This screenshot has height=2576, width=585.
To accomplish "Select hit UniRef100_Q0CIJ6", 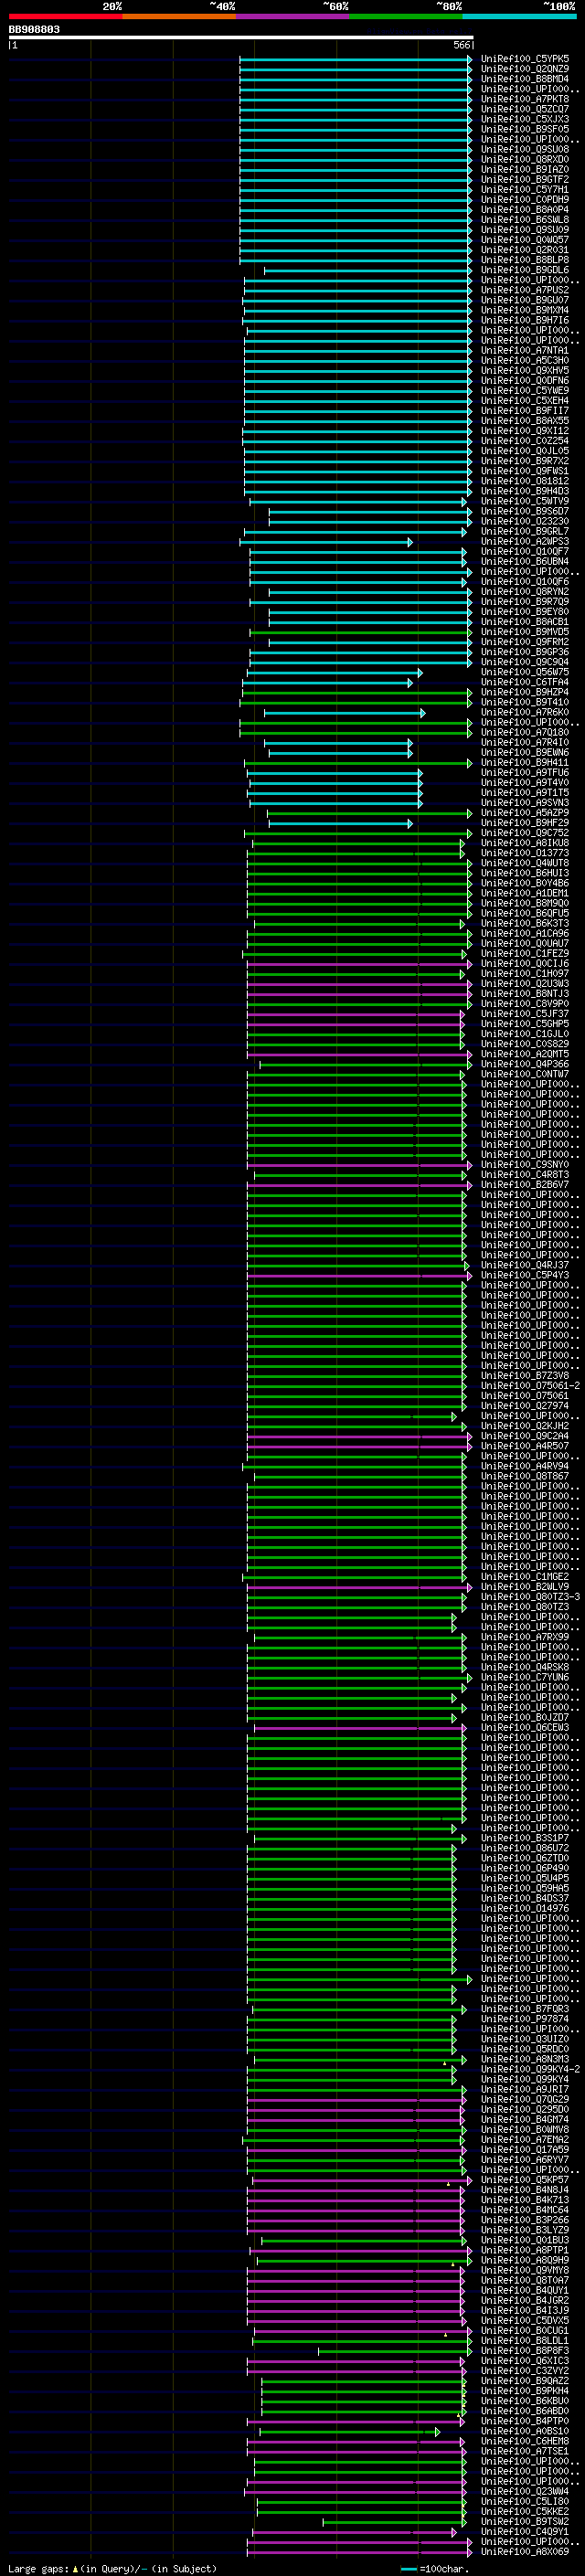I will click(525, 964).
